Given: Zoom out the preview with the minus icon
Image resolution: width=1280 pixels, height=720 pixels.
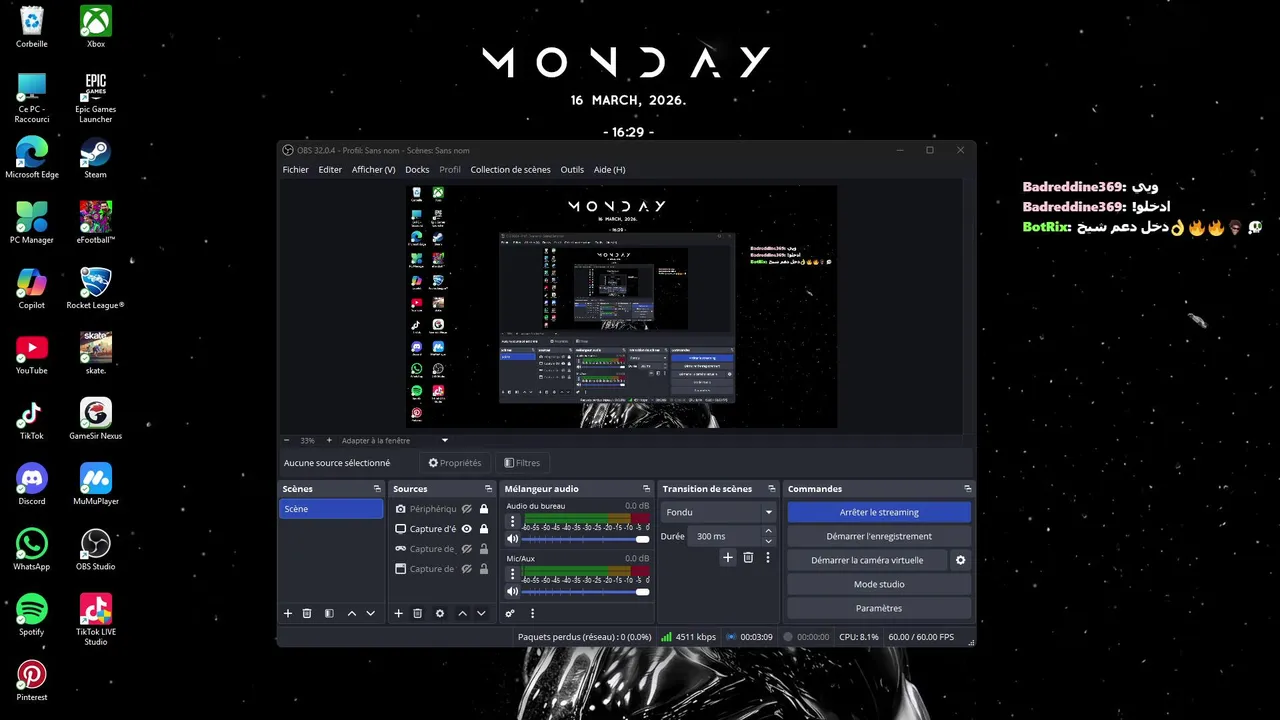Looking at the screenshot, I should point(287,440).
